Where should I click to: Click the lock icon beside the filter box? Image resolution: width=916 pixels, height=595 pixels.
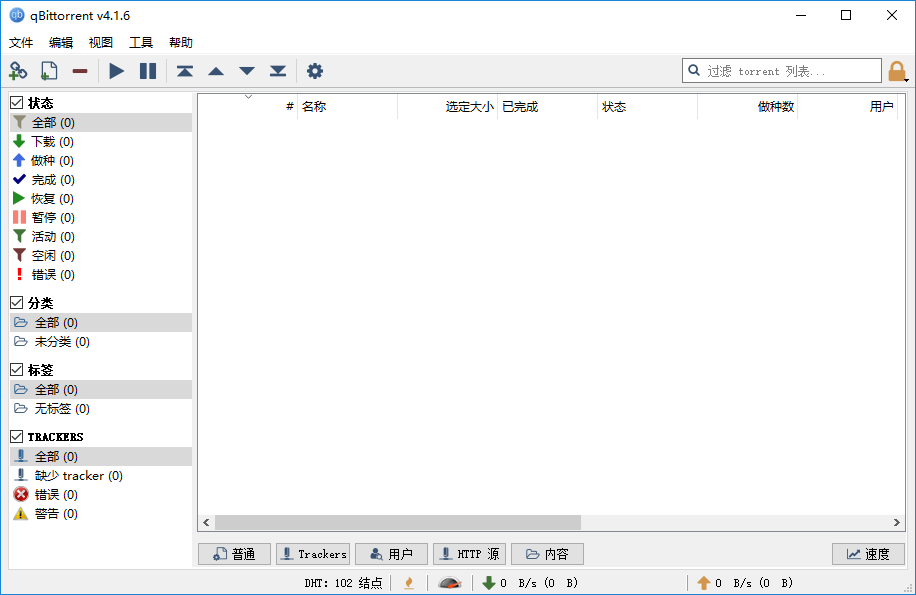coord(897,71)
